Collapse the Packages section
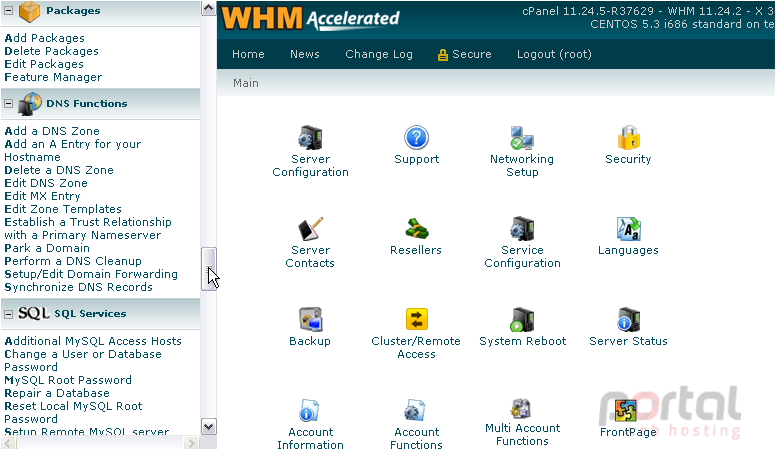Image resolution: width=776 pixels, height=450 pixels. pyautogui.click(x=8, y=10)
